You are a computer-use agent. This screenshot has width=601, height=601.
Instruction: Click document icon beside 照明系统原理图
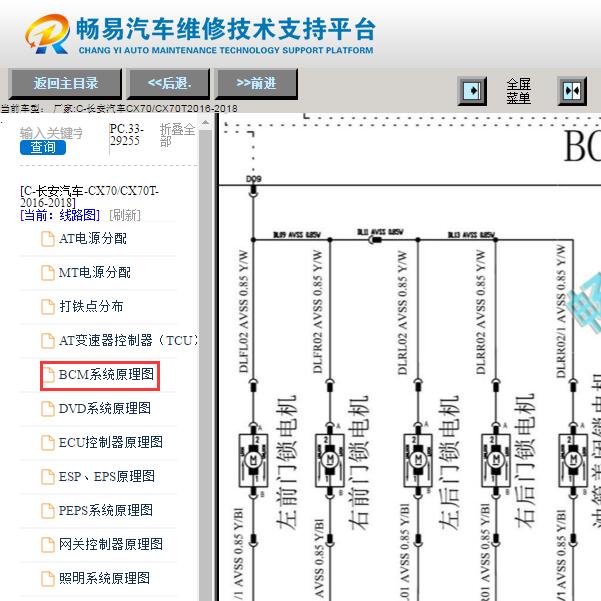48,579
